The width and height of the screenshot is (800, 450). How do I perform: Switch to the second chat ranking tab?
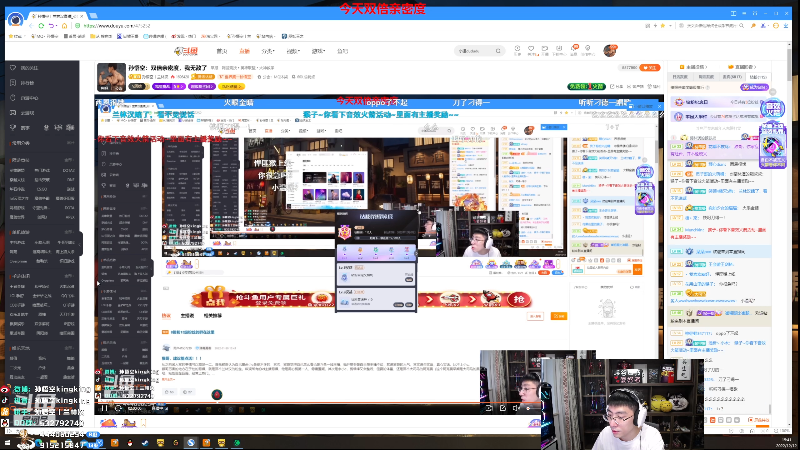[x=706, y=77]
